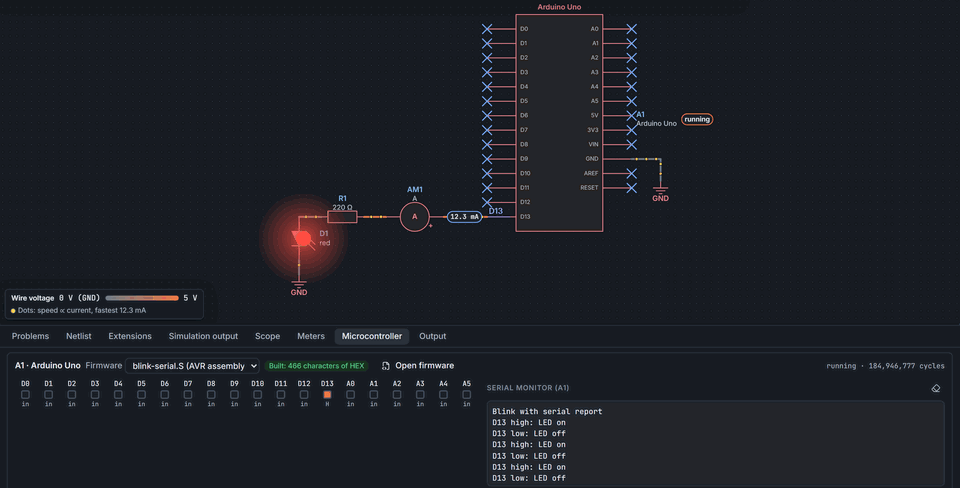Switch to the Netlist tab

point(78,336)
